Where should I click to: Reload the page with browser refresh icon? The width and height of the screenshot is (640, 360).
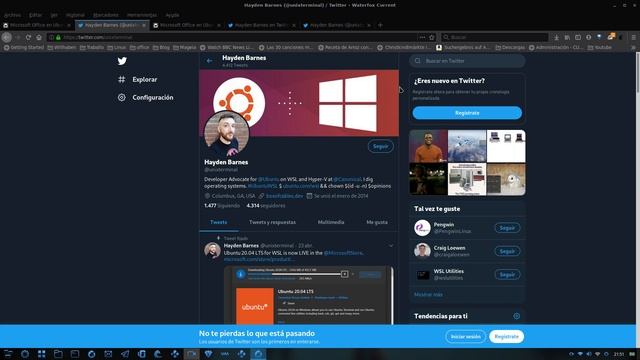click(x=28, y=37)
